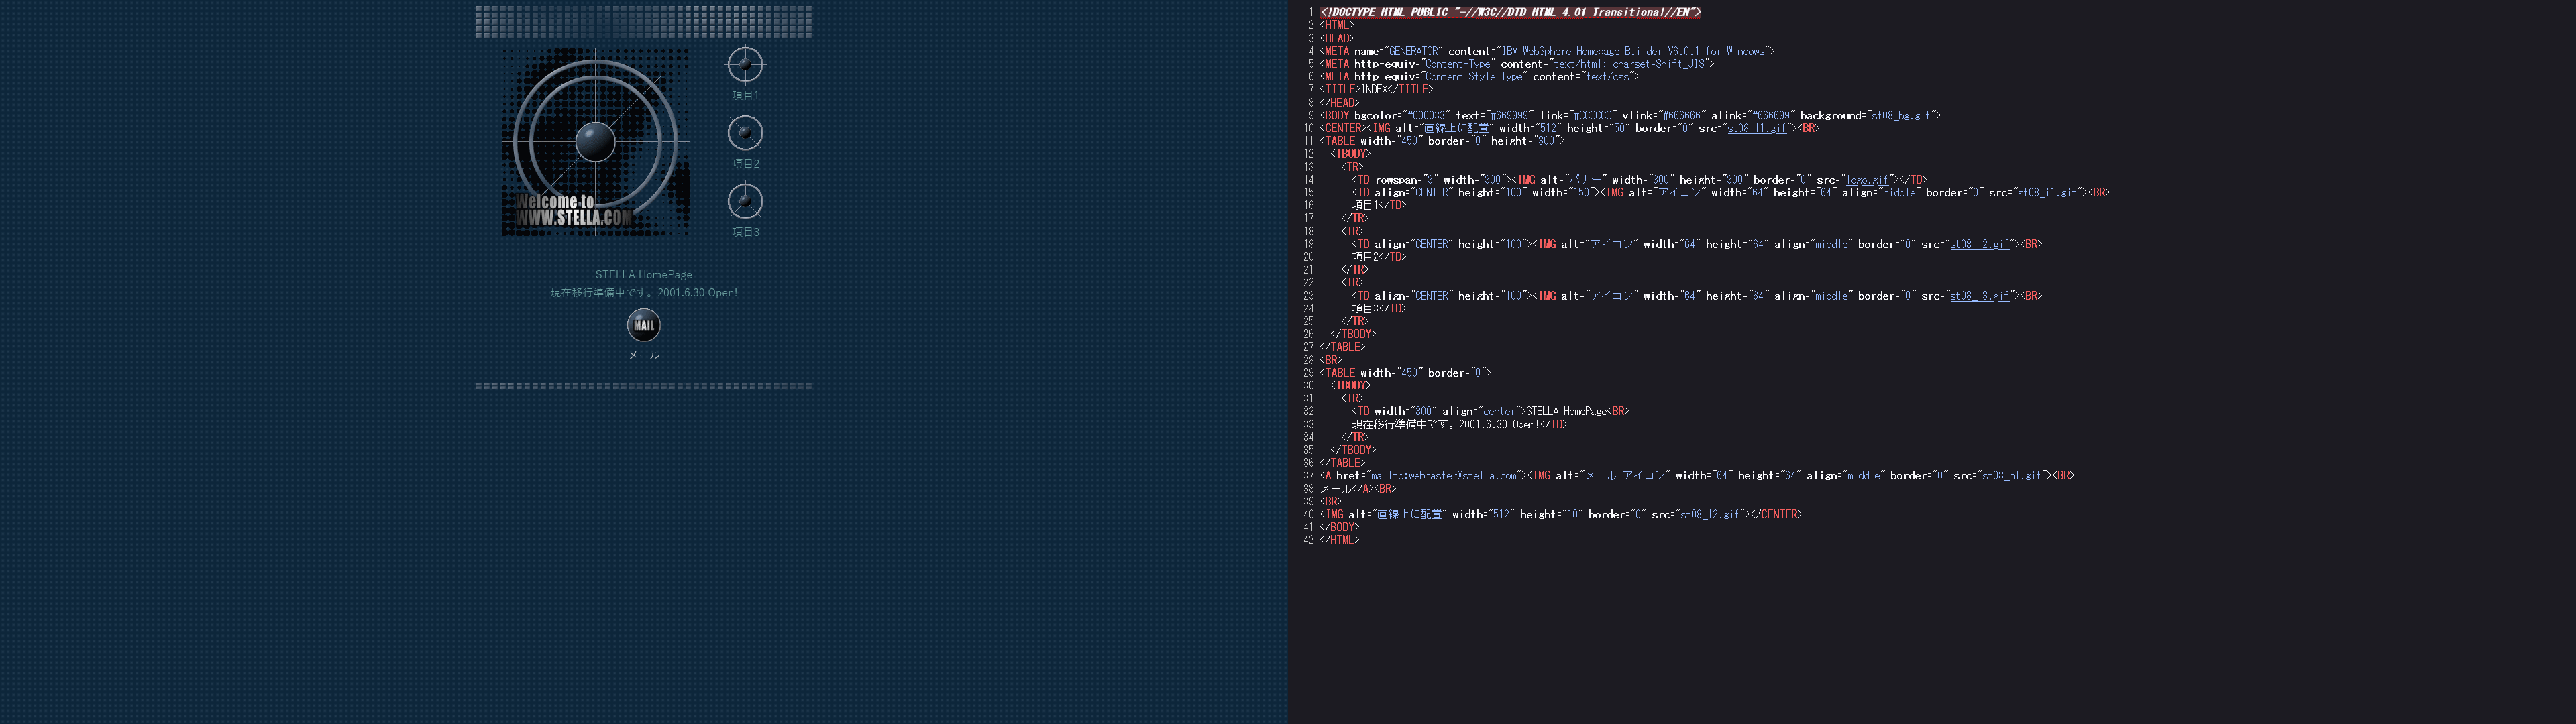Viewport: 2576px width, 724px height.
Task: Open the st08_i1.gif link in source
Action: tap(2047, 193)
